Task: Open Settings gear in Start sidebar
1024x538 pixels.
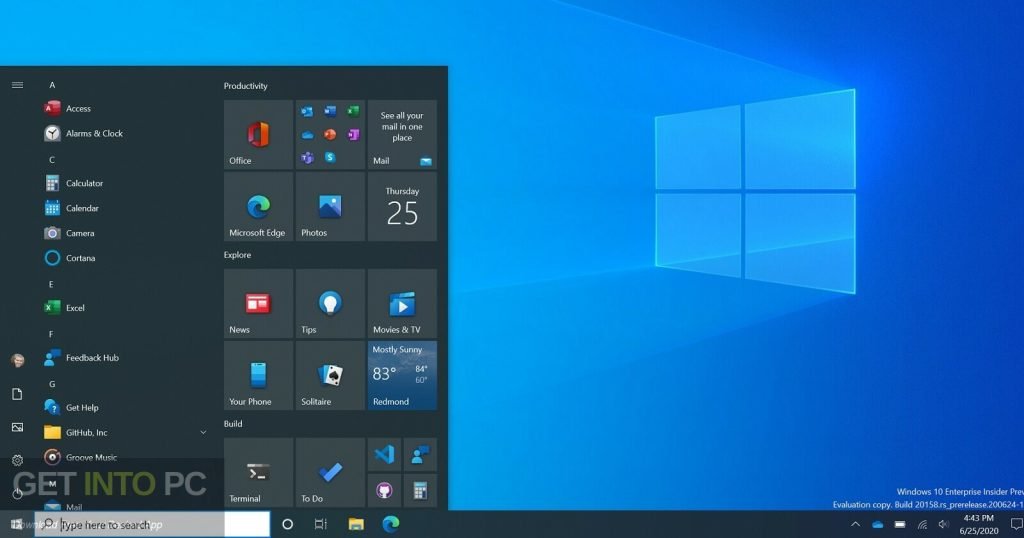Action: tap(18, 460)
